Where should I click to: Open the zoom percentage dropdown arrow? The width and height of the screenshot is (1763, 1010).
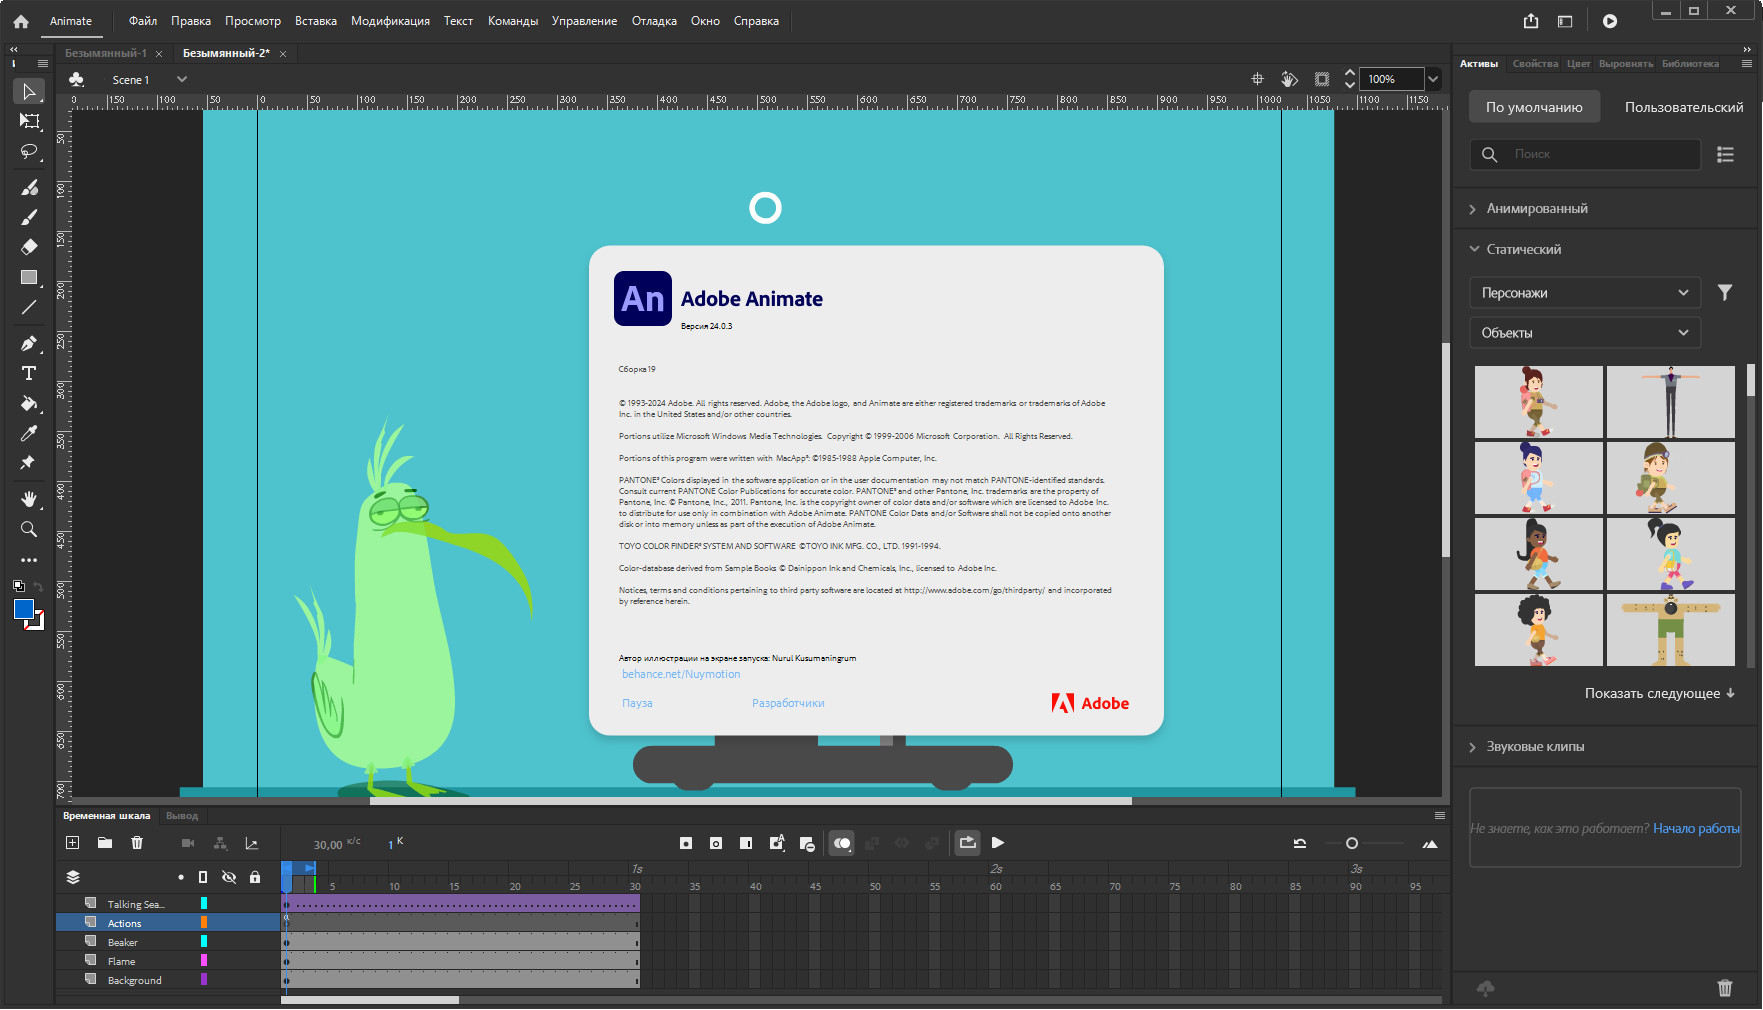click(x=1433, y=79)
